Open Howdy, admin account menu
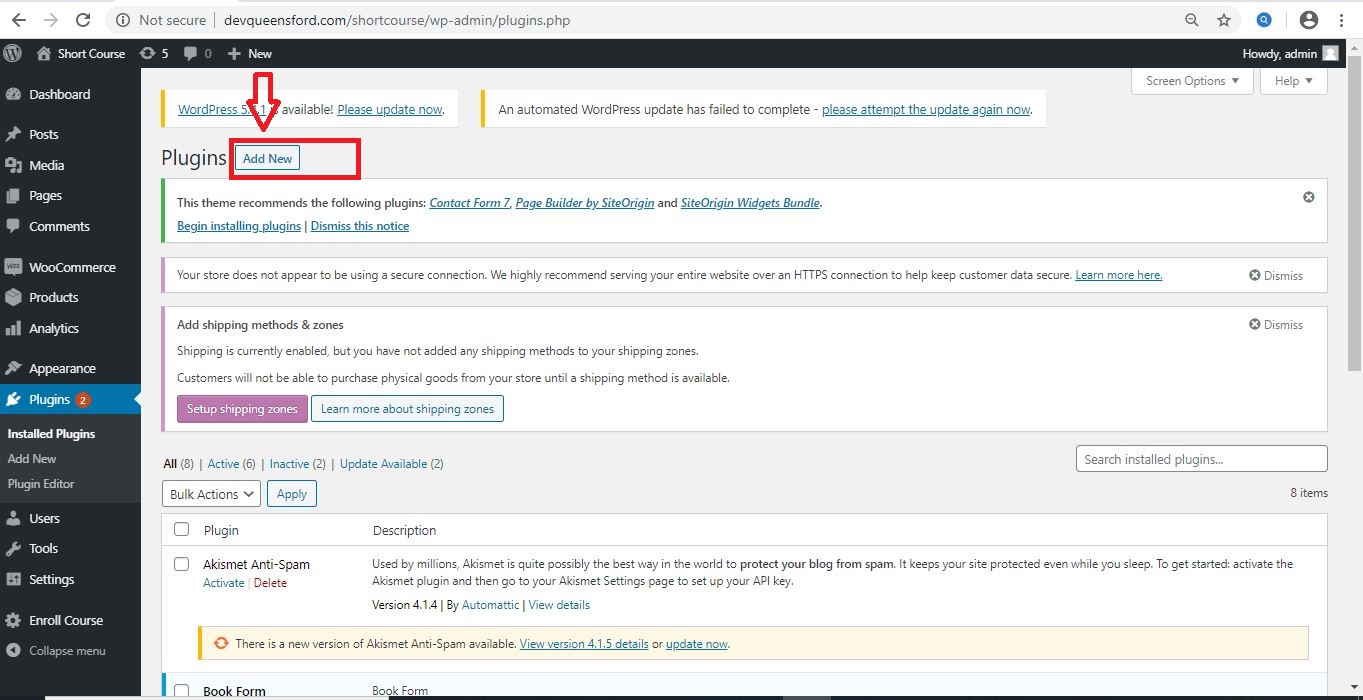This screenshot has width=1363, height=700. [1290, 53]
